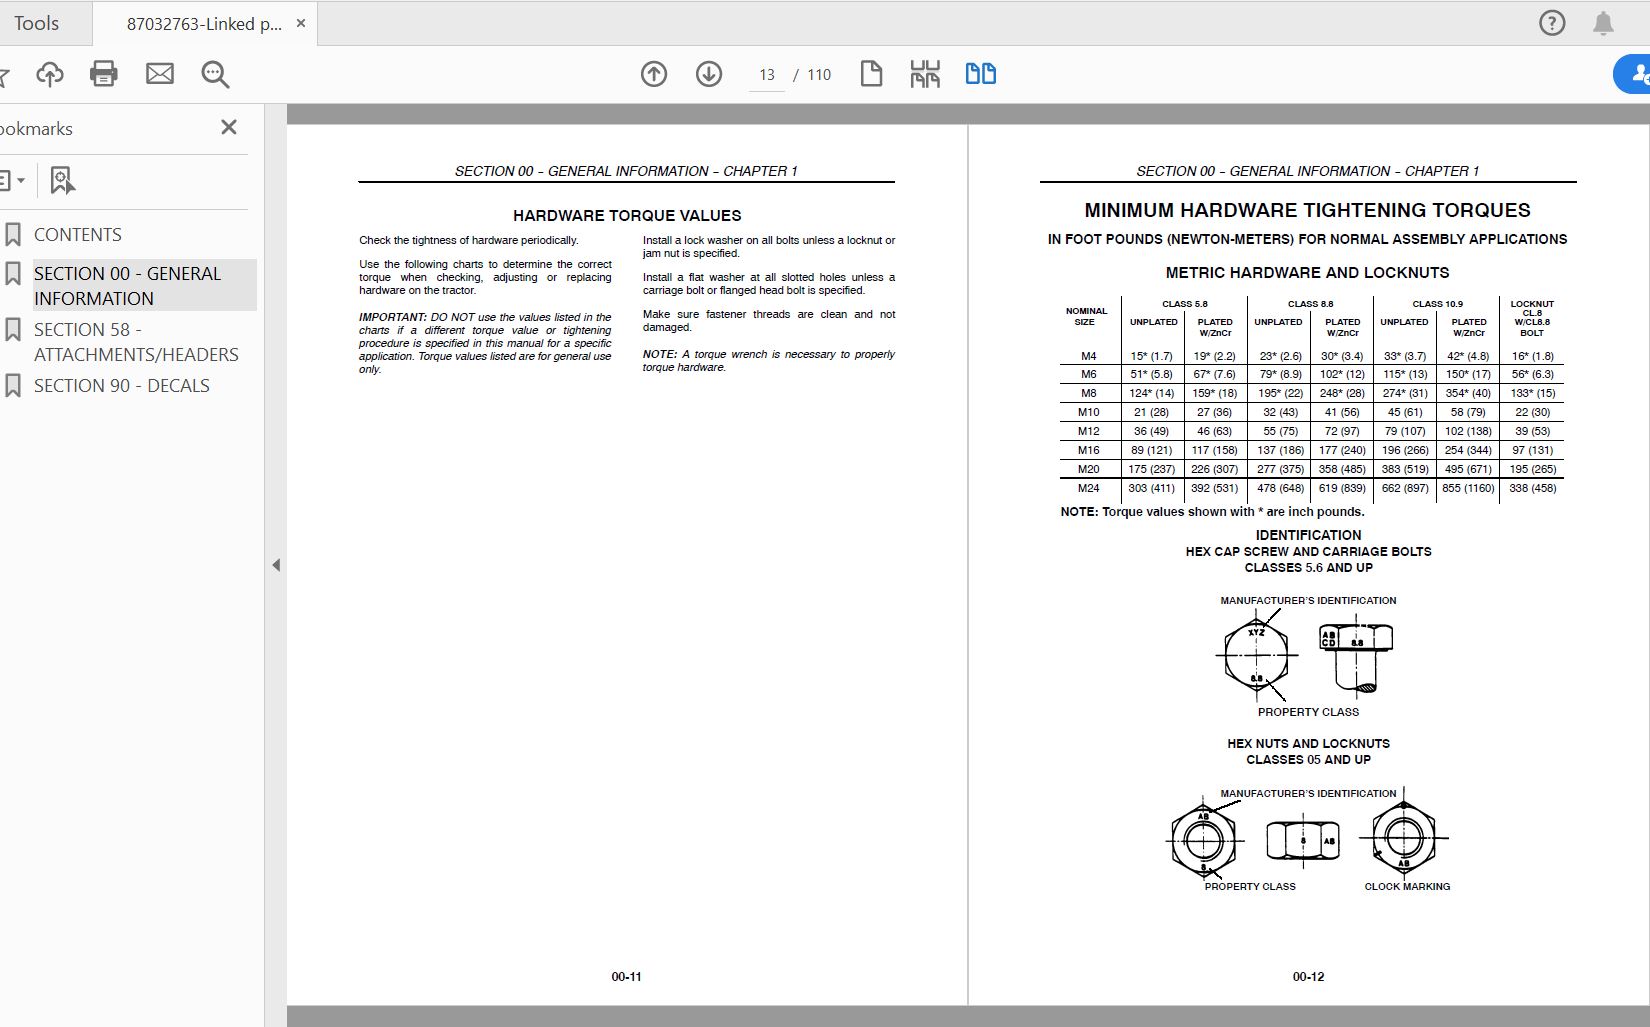Select the 87032763-Linked document tab

pyautogui.click(x=204, y=24)
